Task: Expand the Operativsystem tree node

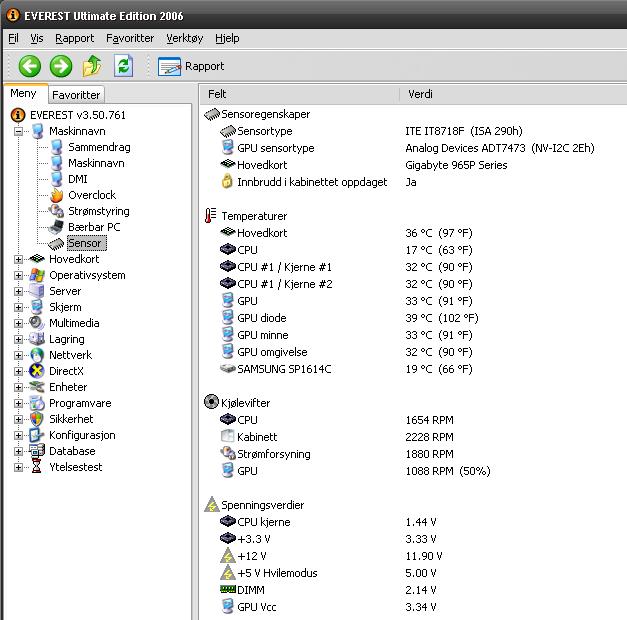Action: [18, 275]
